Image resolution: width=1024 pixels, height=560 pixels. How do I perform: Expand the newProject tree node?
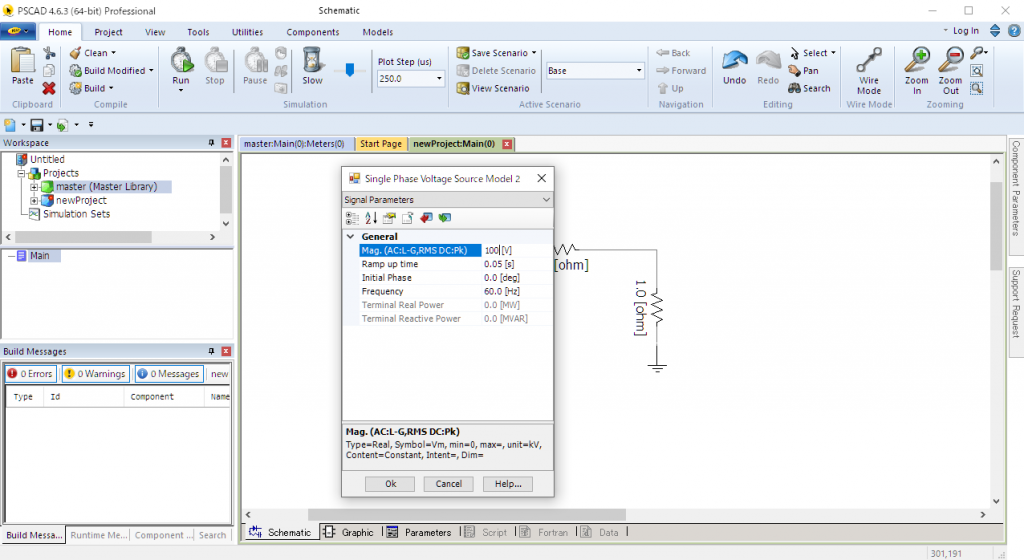click(34, 201)
